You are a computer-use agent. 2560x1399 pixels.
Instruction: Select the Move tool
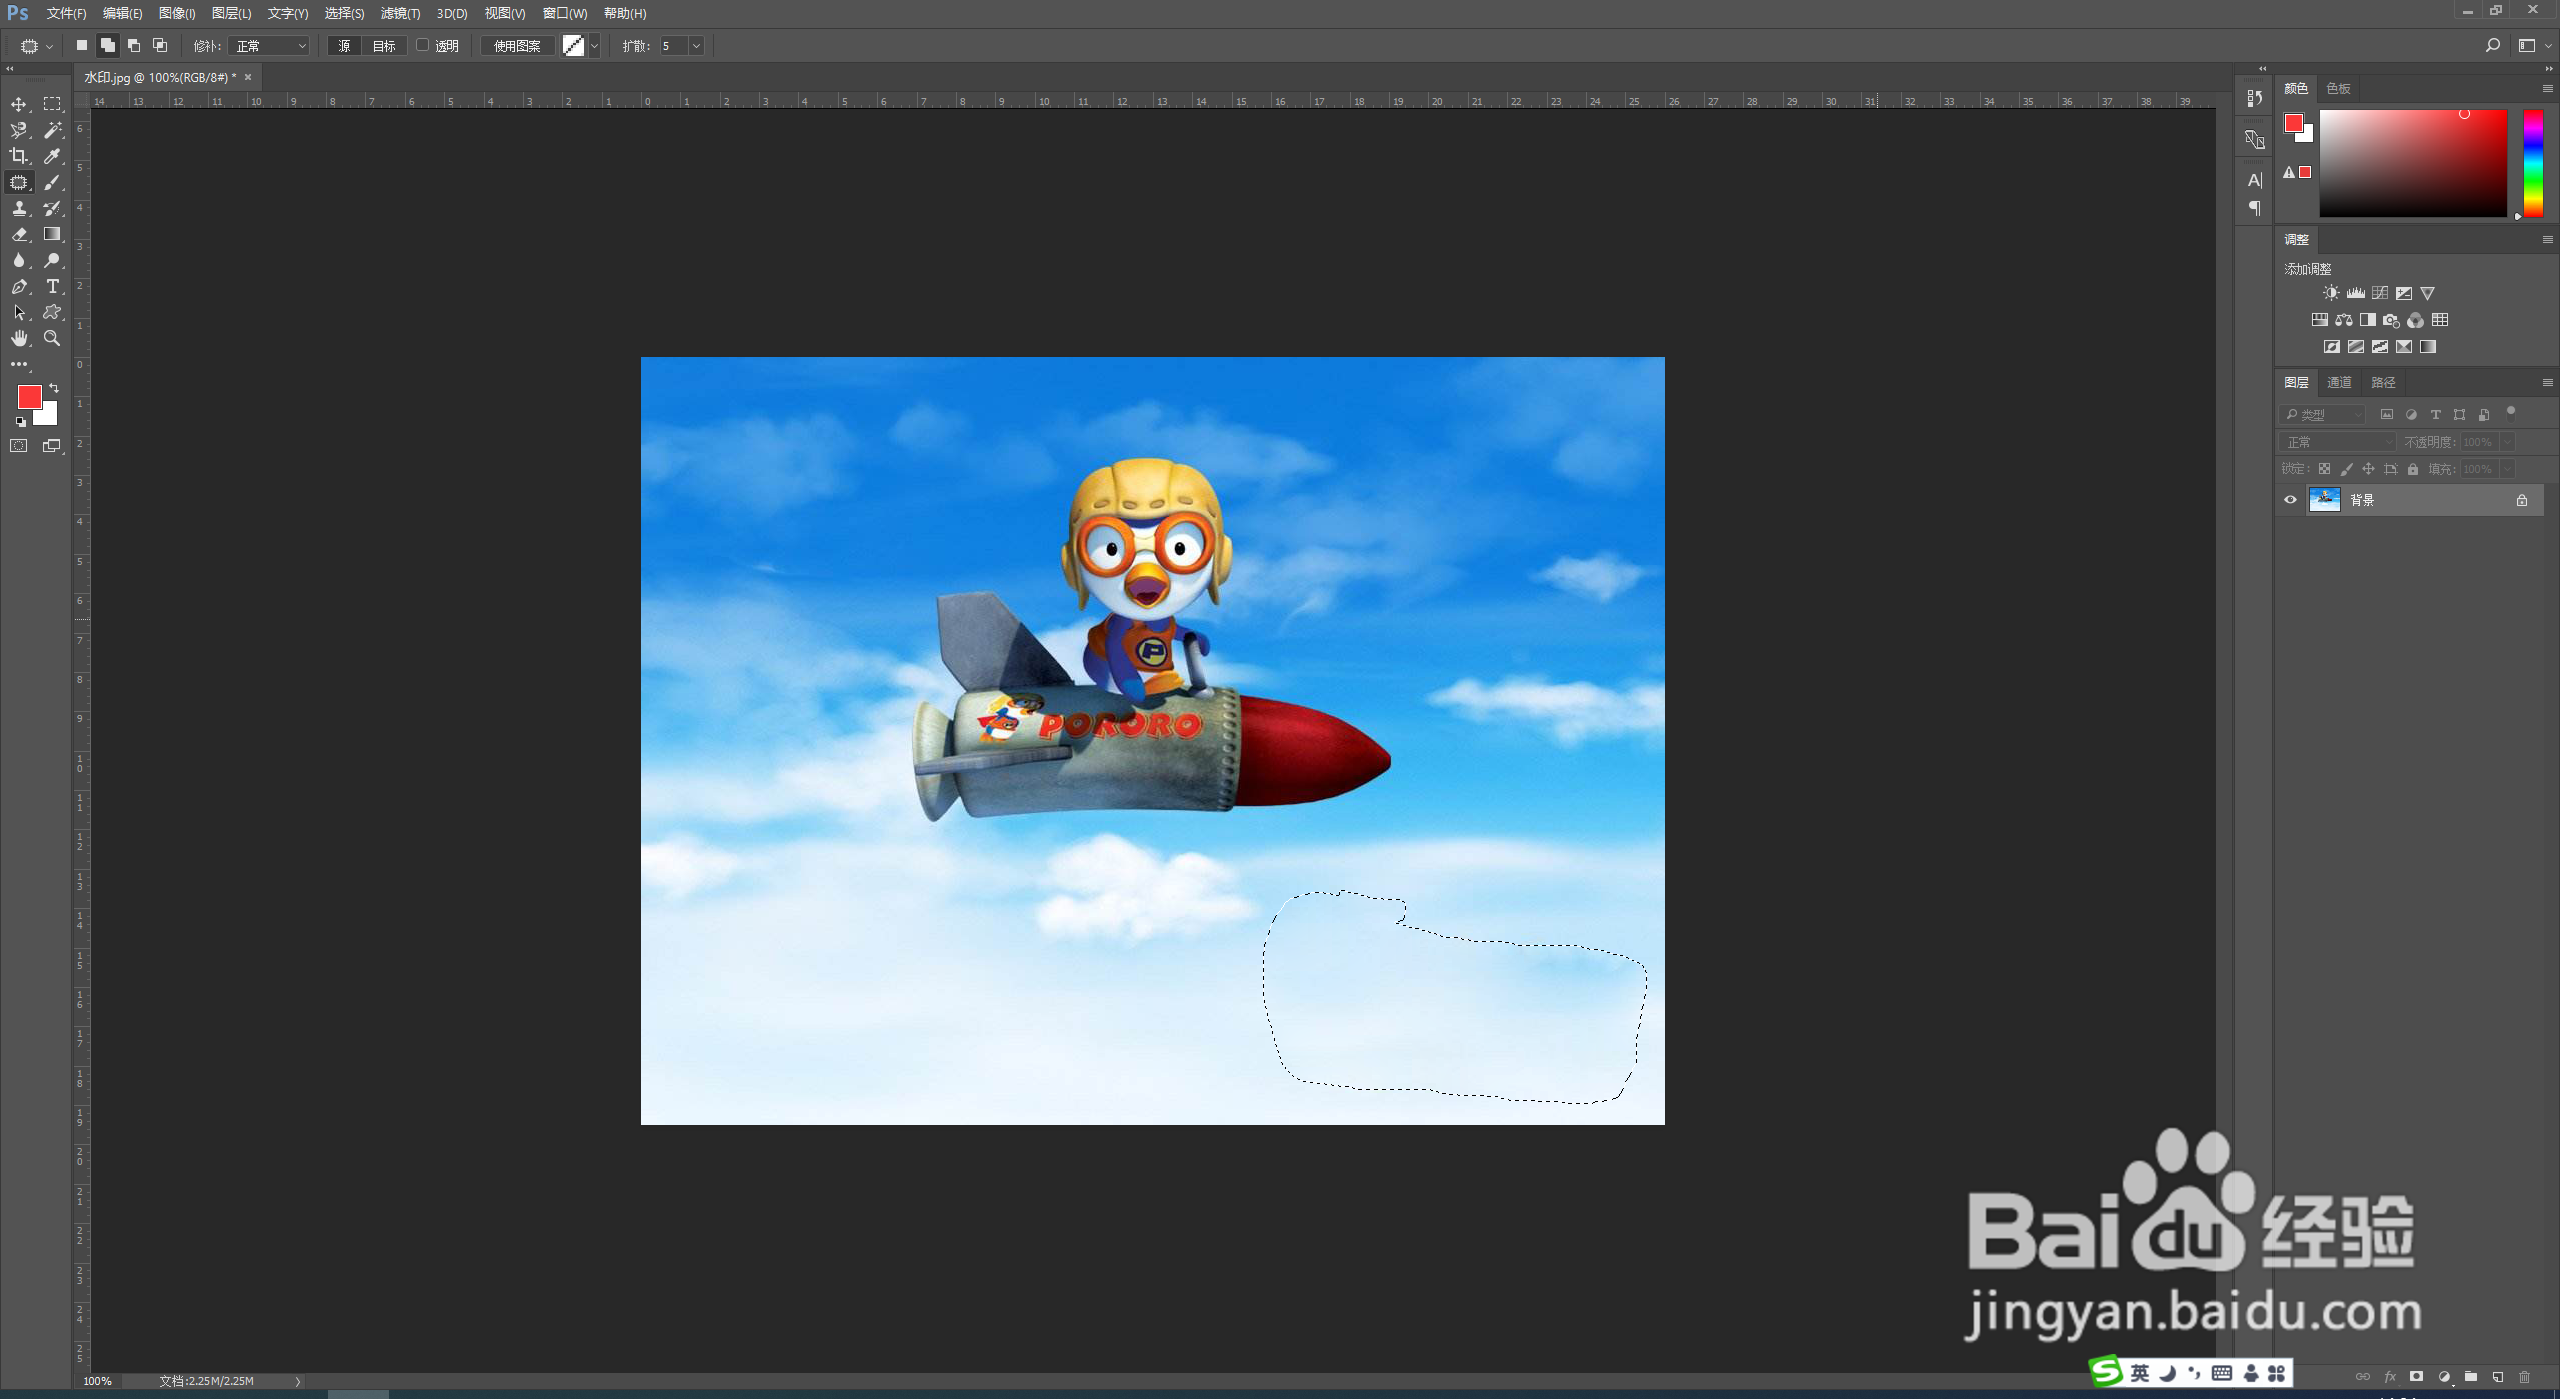click(x=19, y=104)
